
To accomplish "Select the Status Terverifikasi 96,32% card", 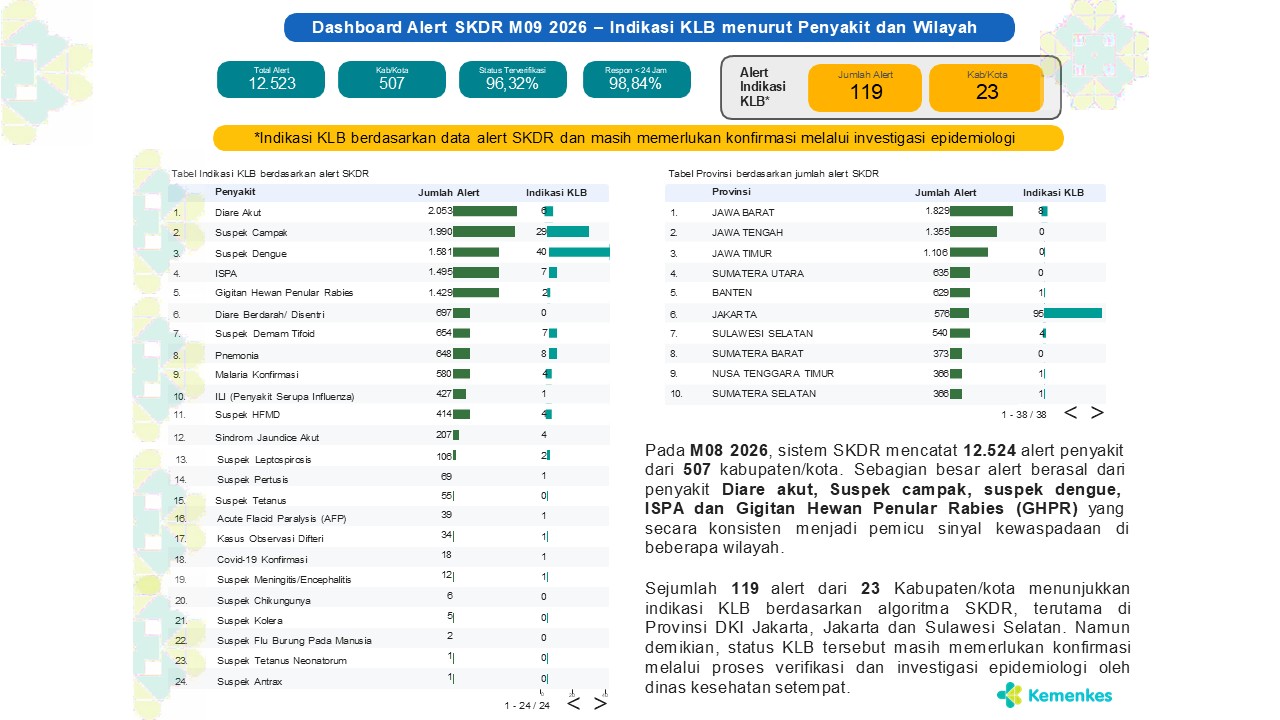I will pos(513,79).
